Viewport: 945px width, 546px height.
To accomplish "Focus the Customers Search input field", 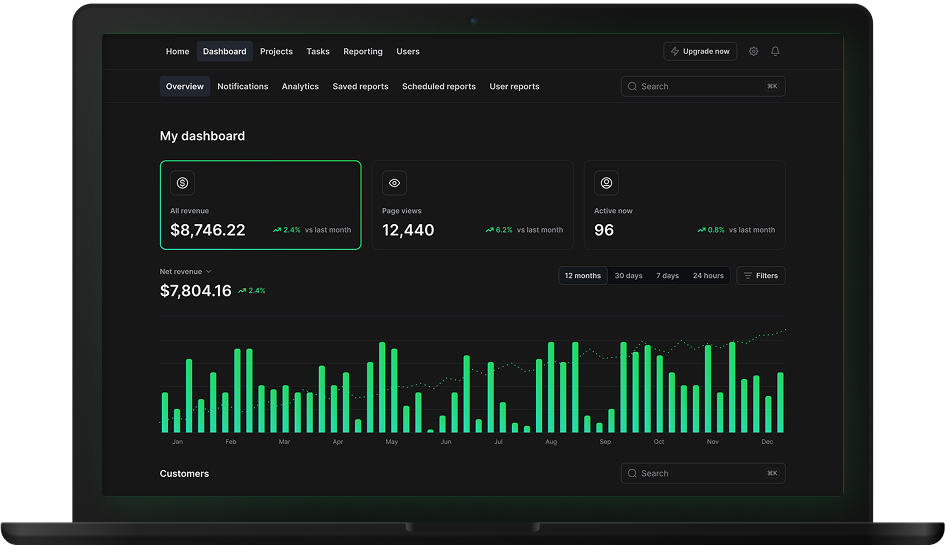I will coord(703,473).
